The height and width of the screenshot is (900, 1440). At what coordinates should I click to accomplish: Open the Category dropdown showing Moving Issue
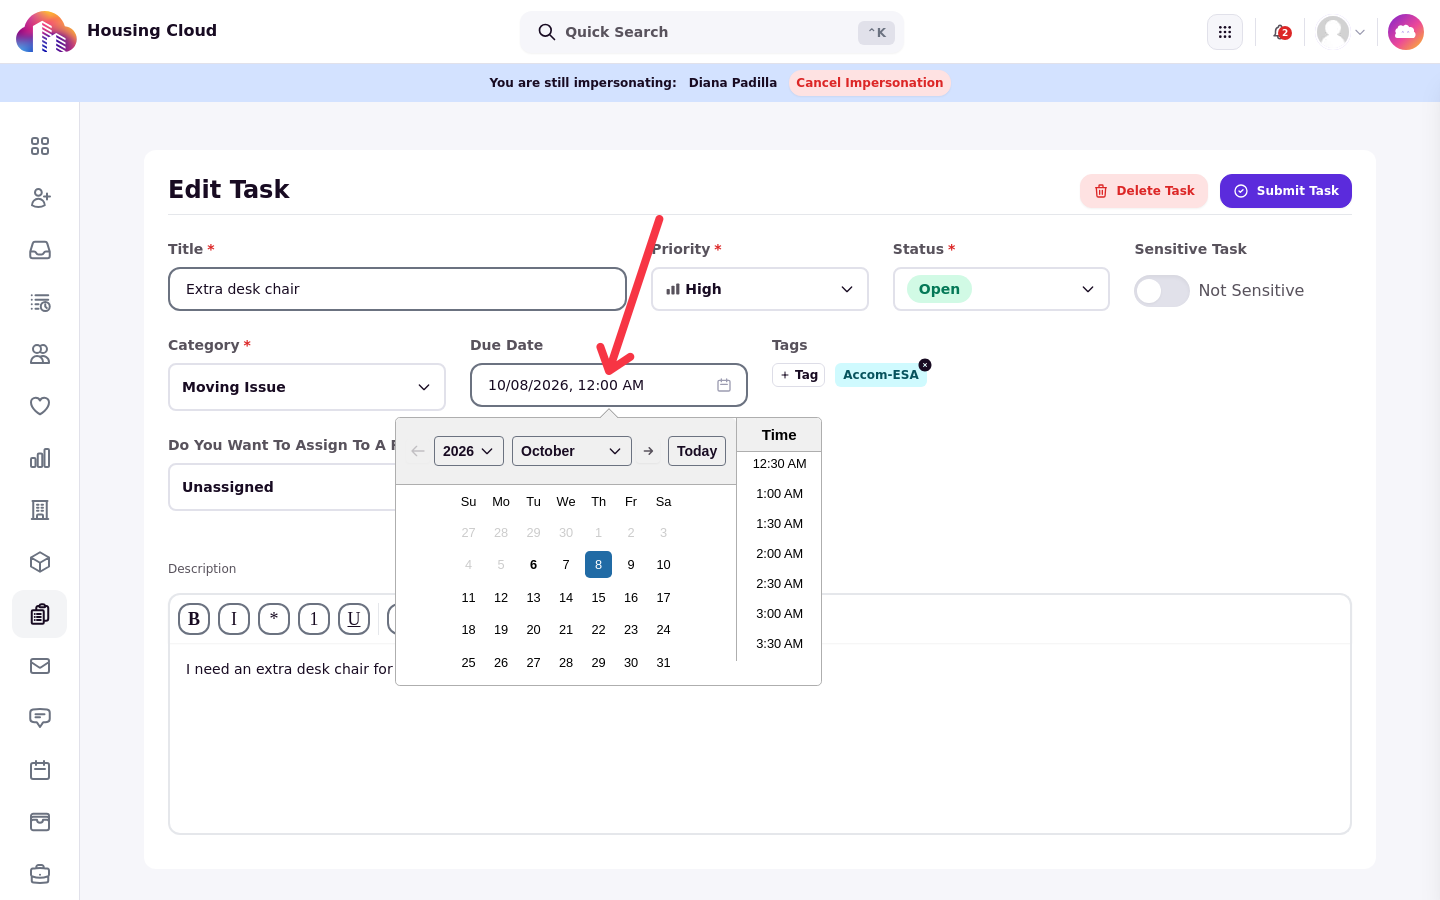(x=307, y=387)
